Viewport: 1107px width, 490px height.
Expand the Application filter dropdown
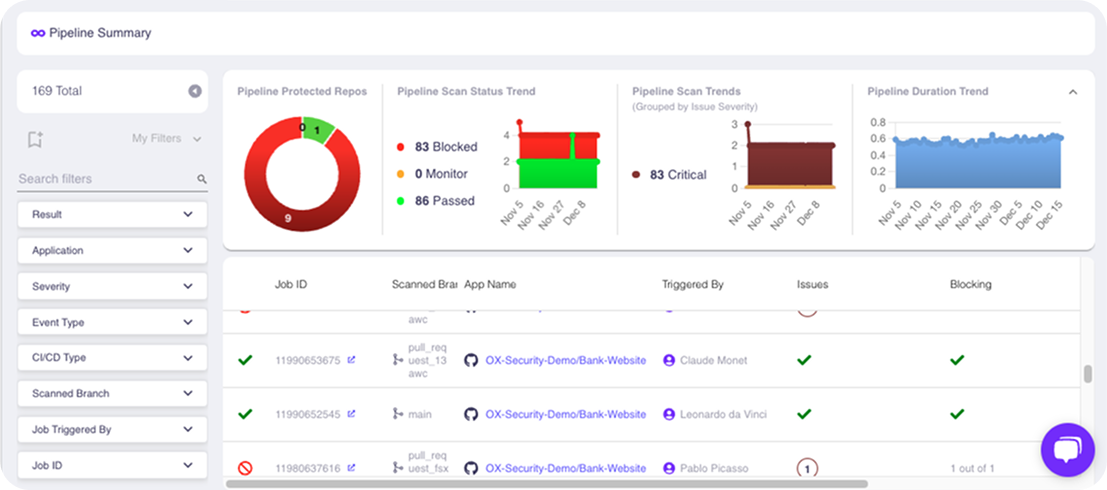(112, 251)
